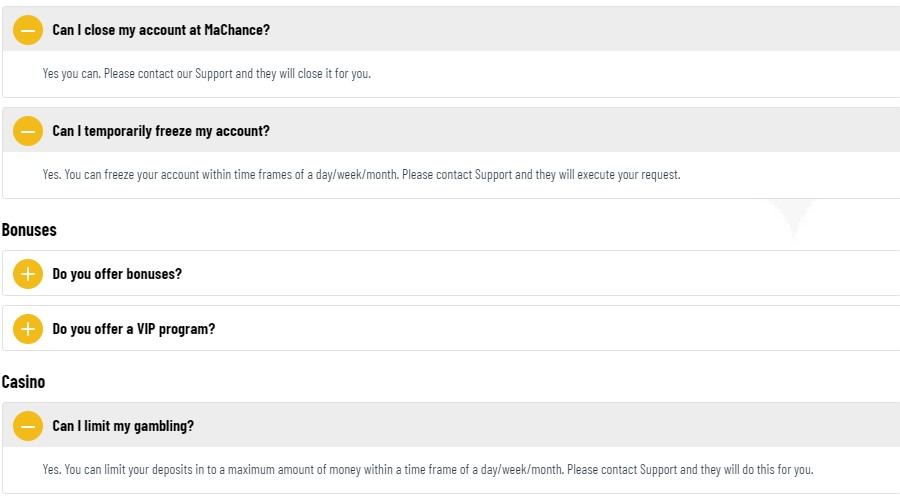This screenshot has width=900, height=500.
Task: Click the 'Bonuses' section heading
Action: 29,230
